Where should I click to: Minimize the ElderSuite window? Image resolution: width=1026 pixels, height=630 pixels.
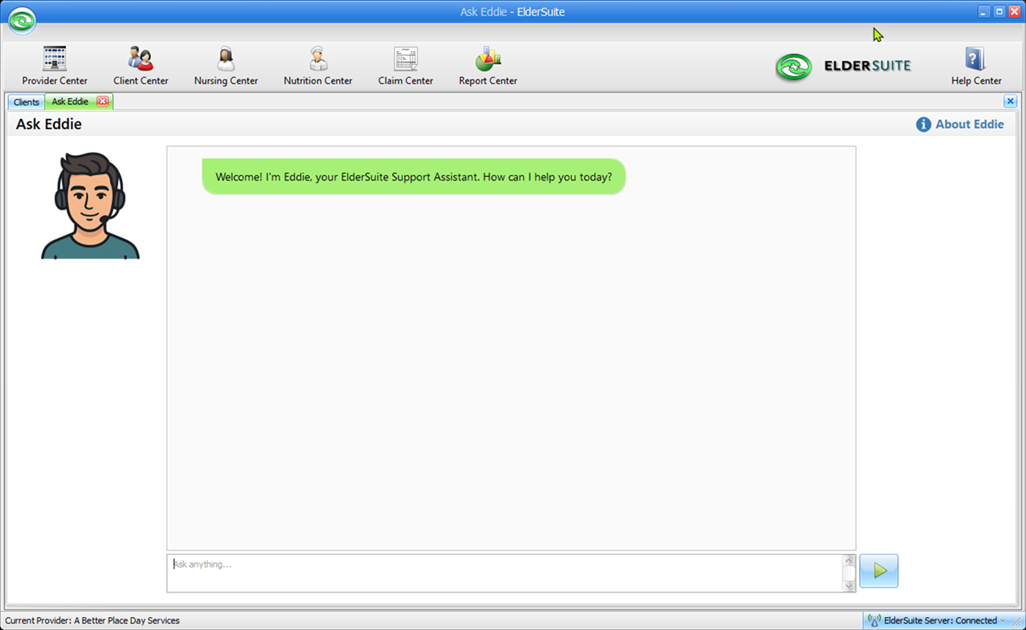point(983,12)
